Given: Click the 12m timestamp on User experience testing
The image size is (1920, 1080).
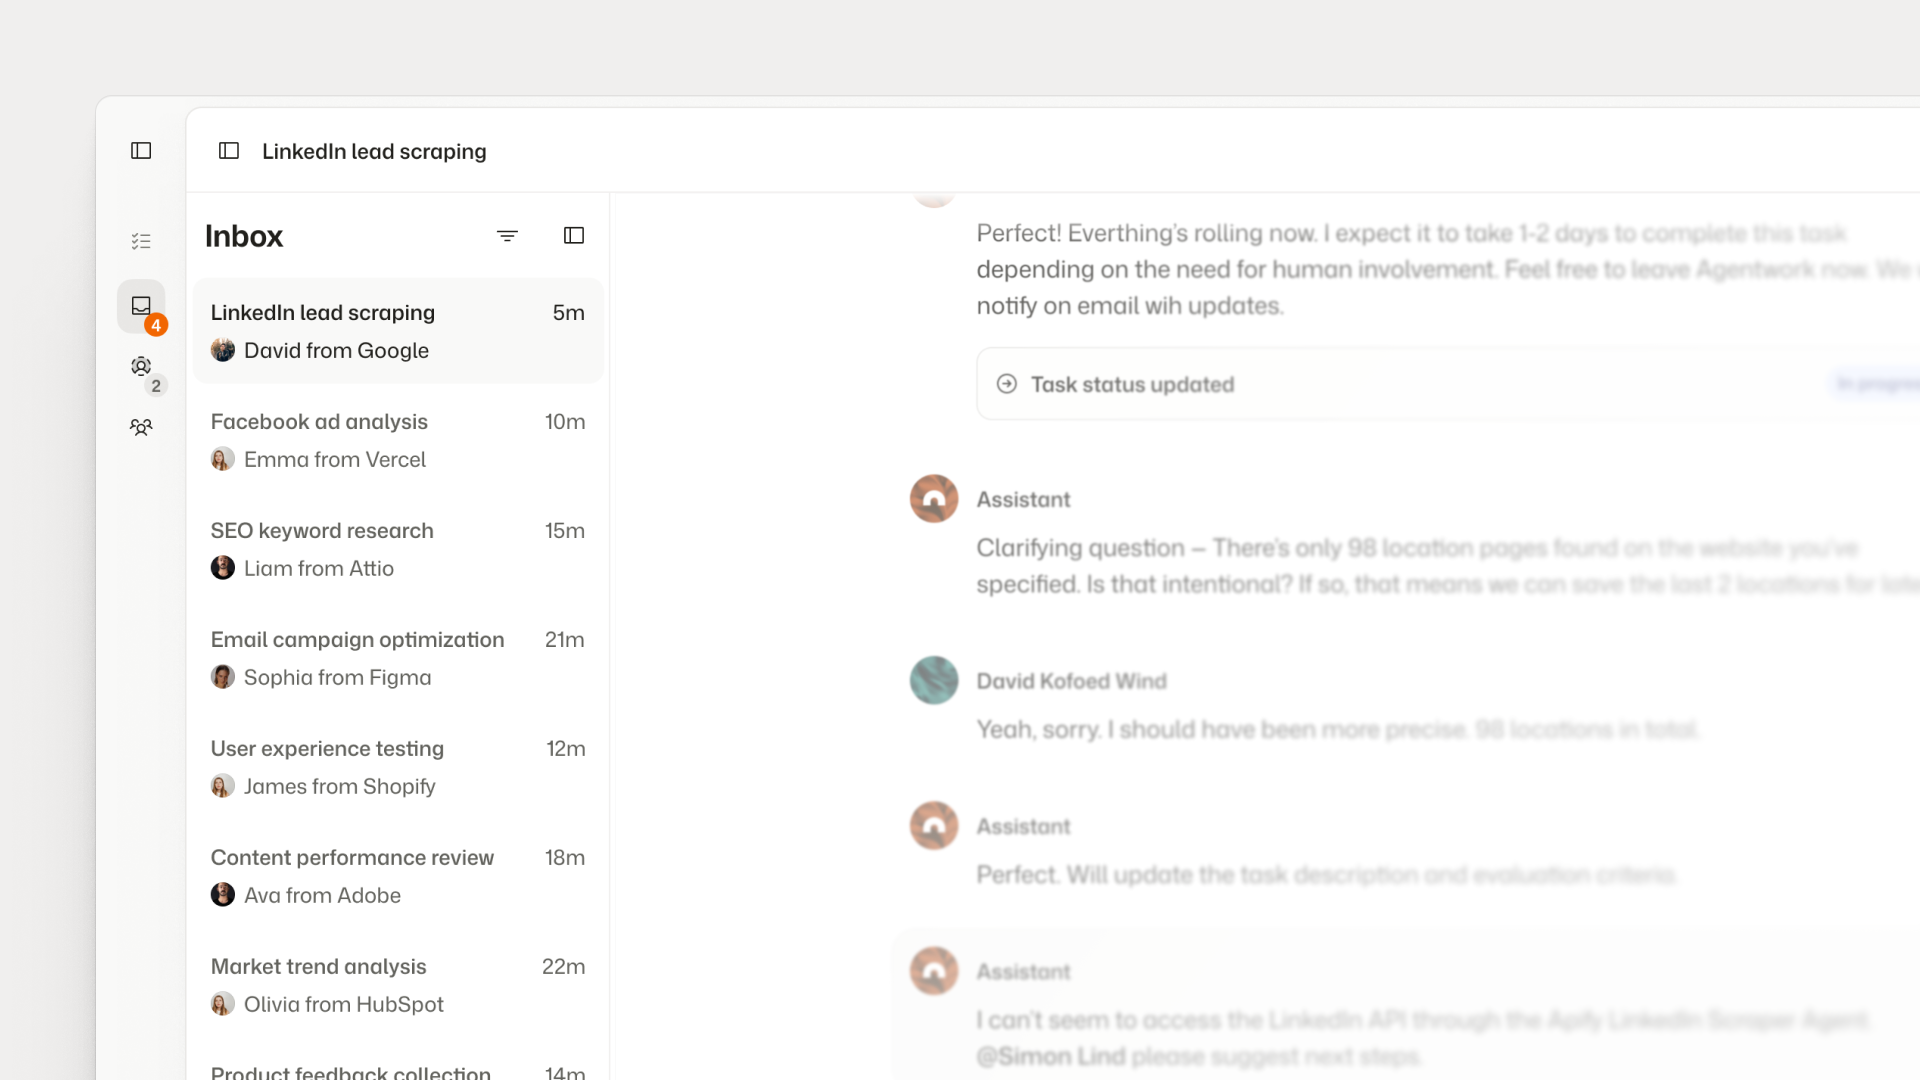Looking at the screenshot, I should coord(566,749).
